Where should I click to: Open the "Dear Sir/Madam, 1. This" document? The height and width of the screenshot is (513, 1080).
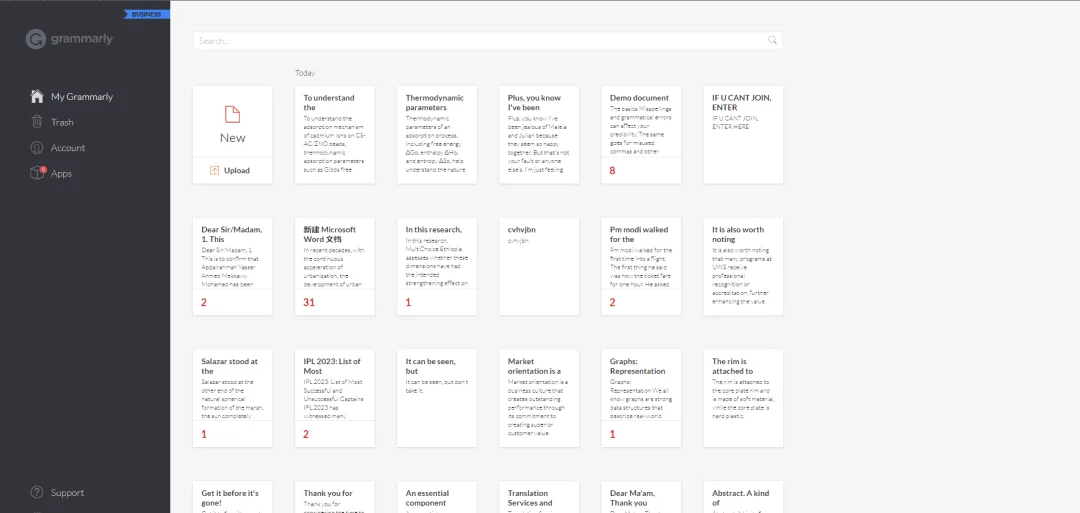click(x=232, y=266)
